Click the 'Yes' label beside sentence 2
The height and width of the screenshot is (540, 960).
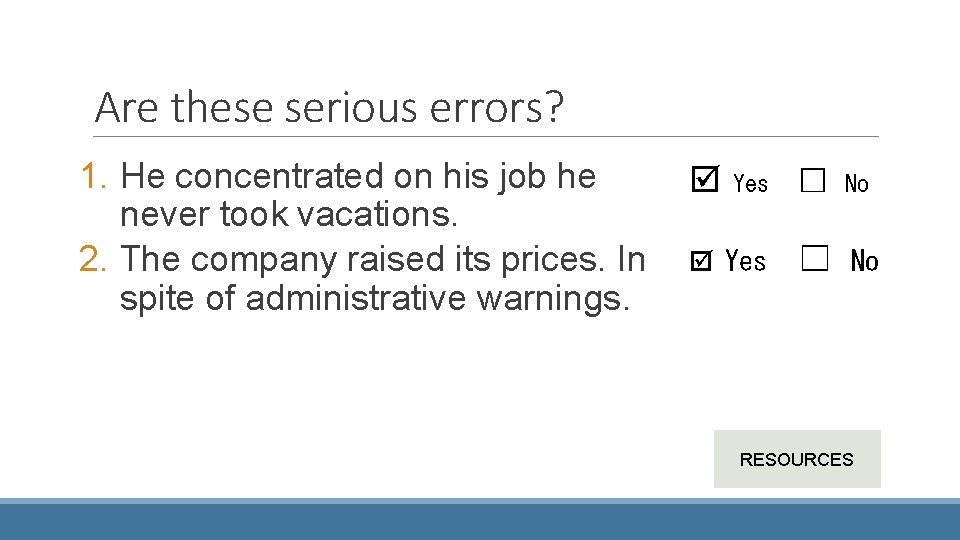pos(745,261)
